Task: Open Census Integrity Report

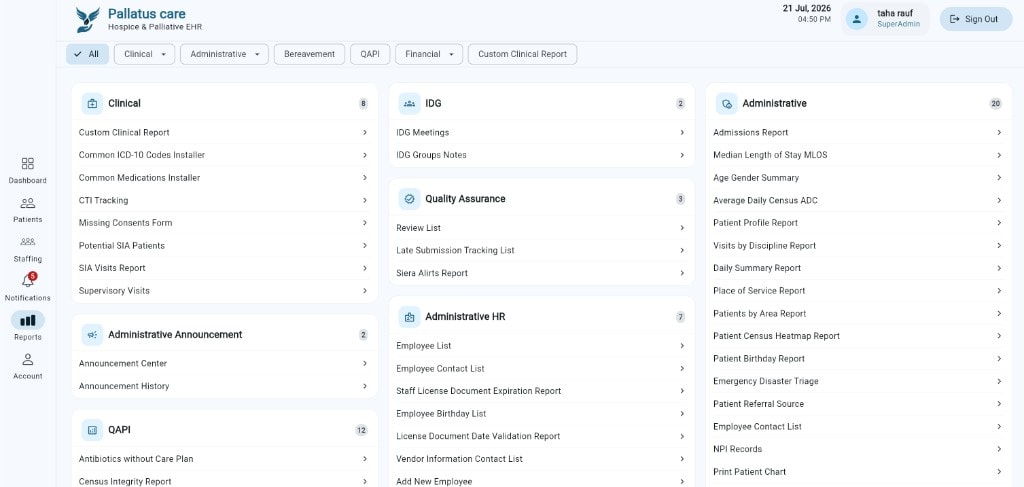Action: (225, 481)
